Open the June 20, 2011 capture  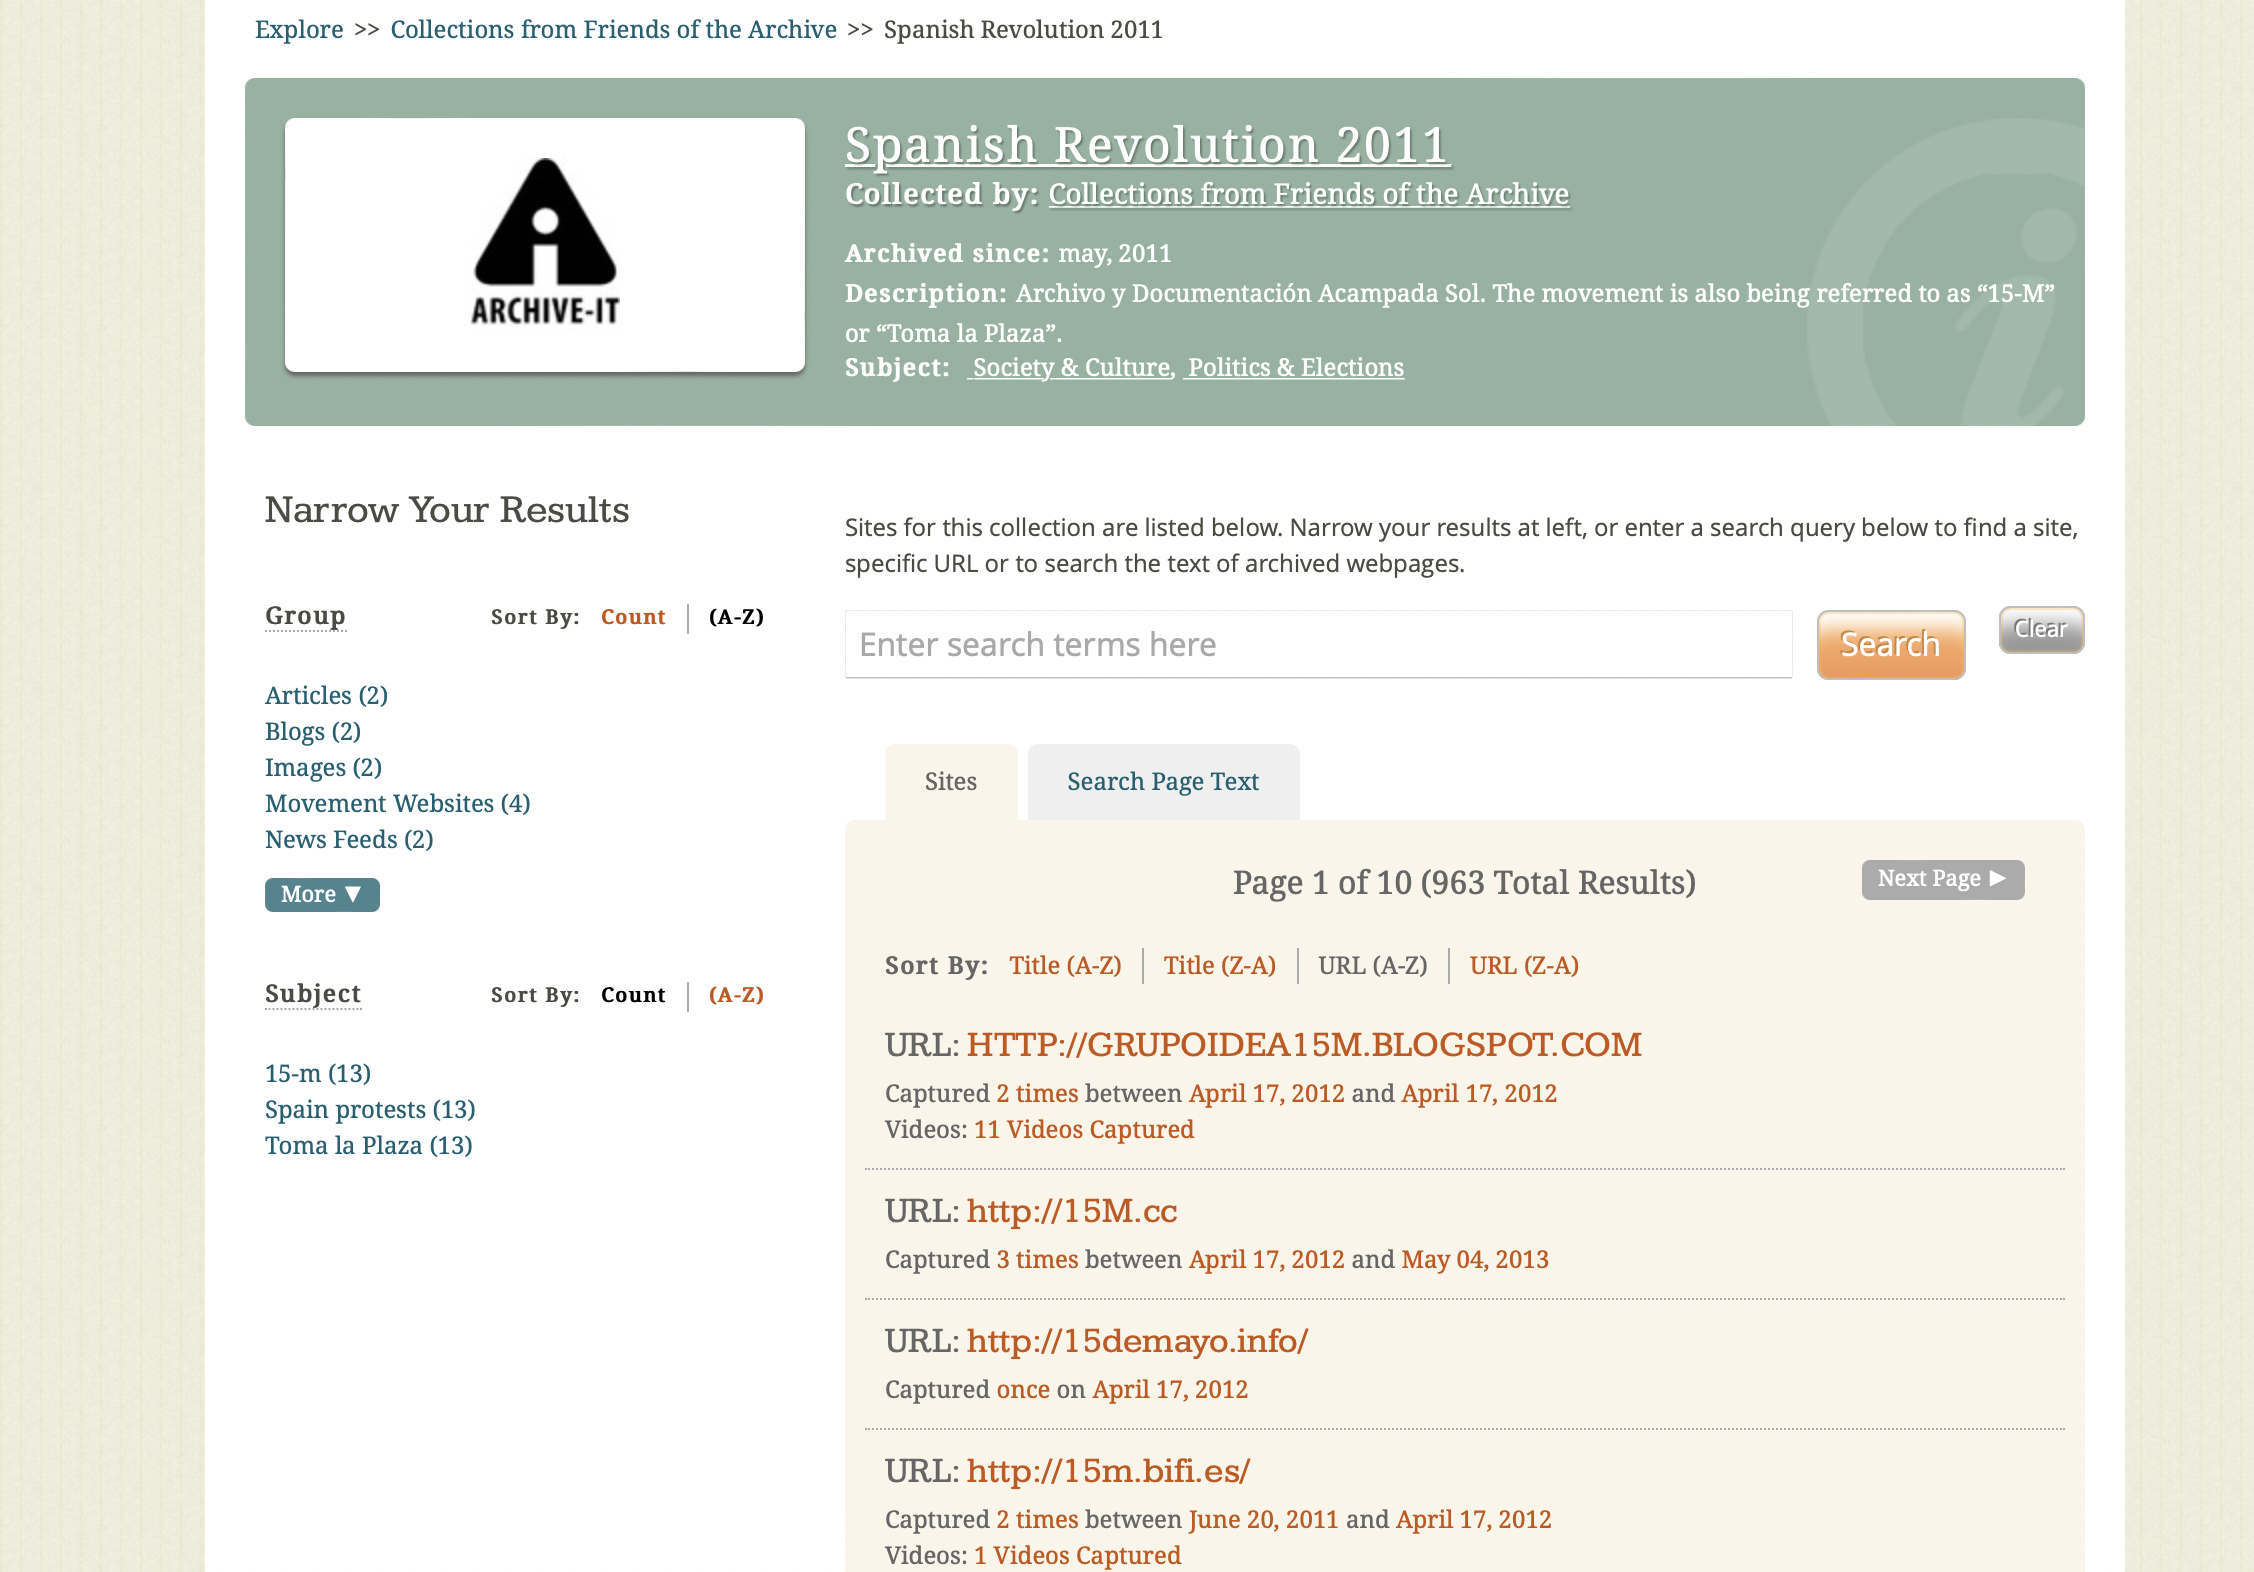[1263, 1519]
